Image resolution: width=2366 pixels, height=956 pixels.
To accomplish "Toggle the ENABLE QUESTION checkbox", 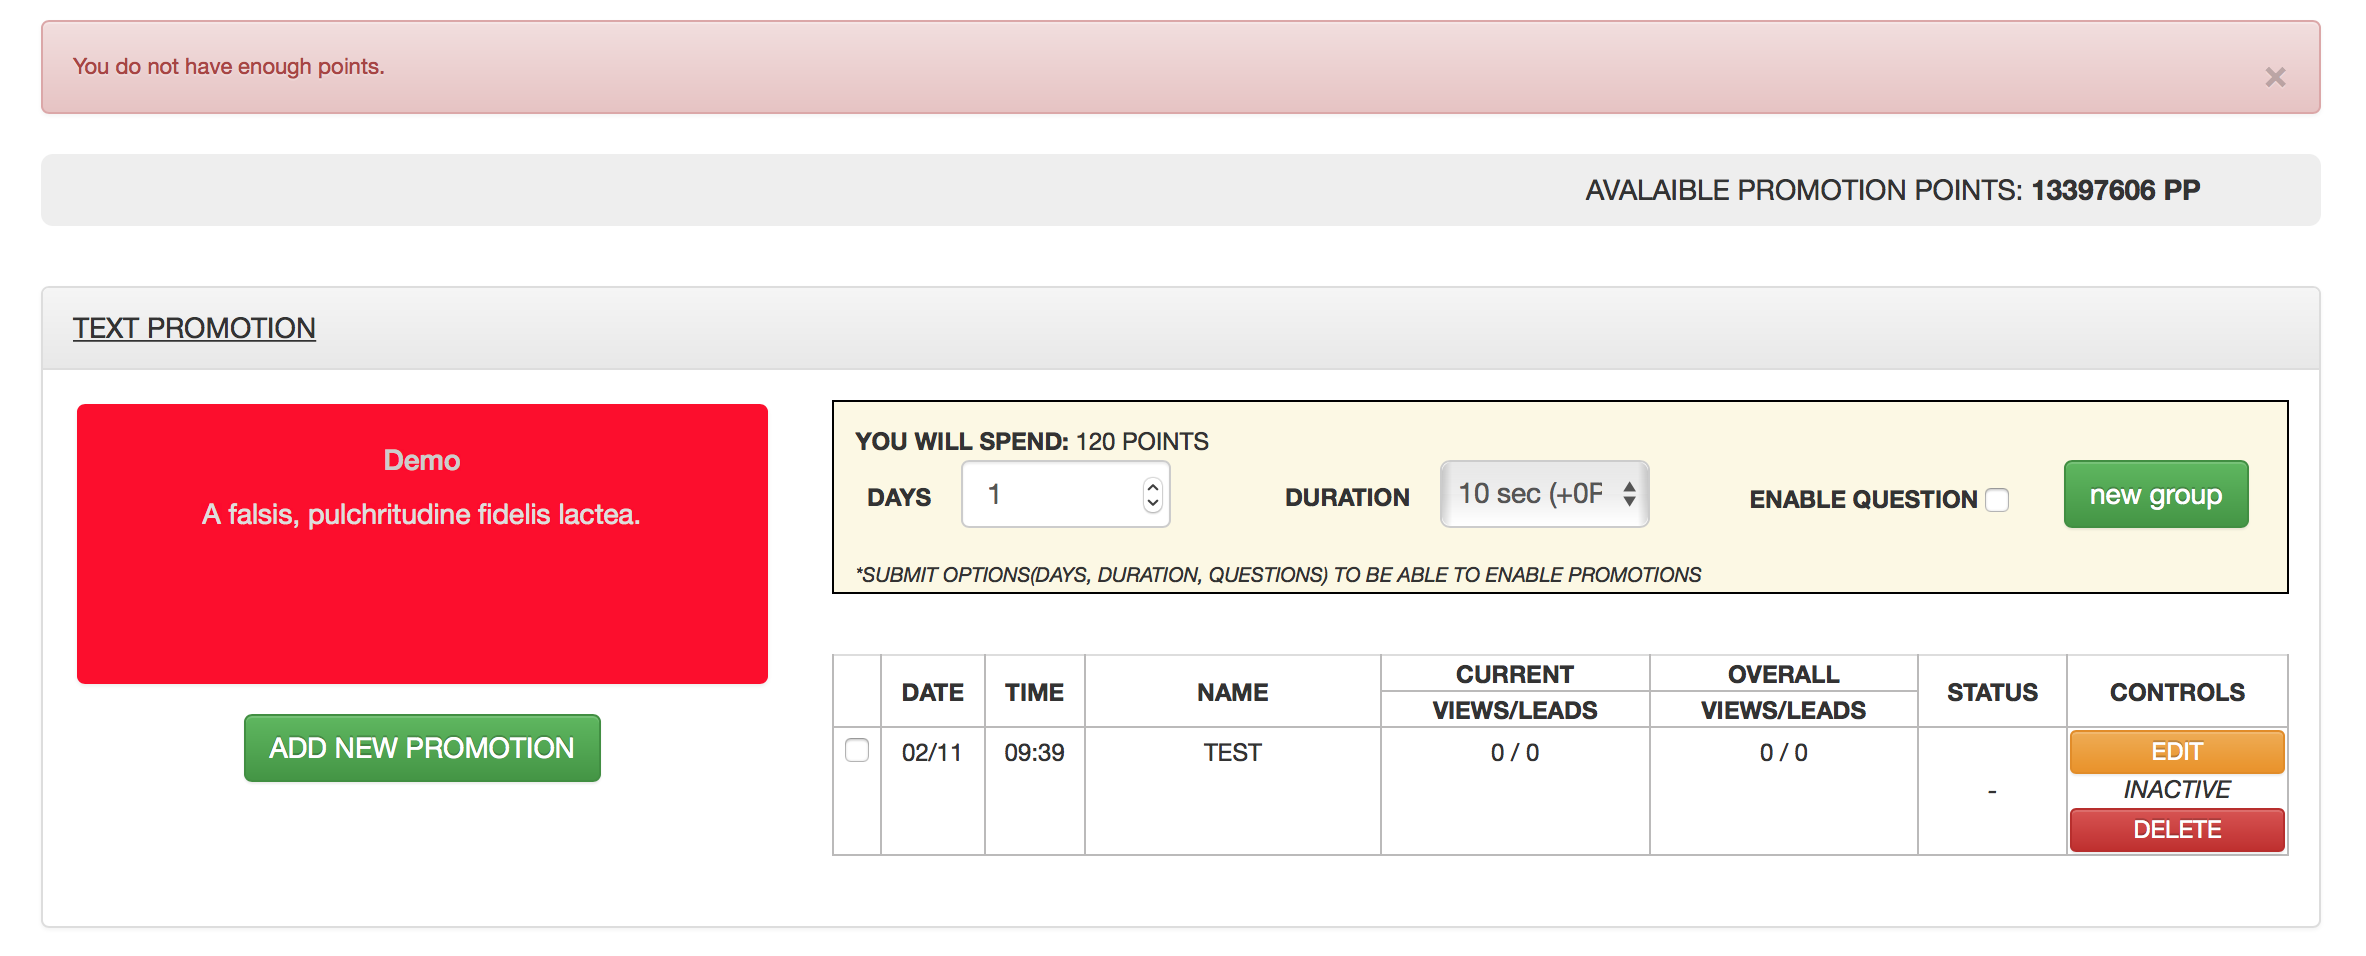I will pos(1997,499).
